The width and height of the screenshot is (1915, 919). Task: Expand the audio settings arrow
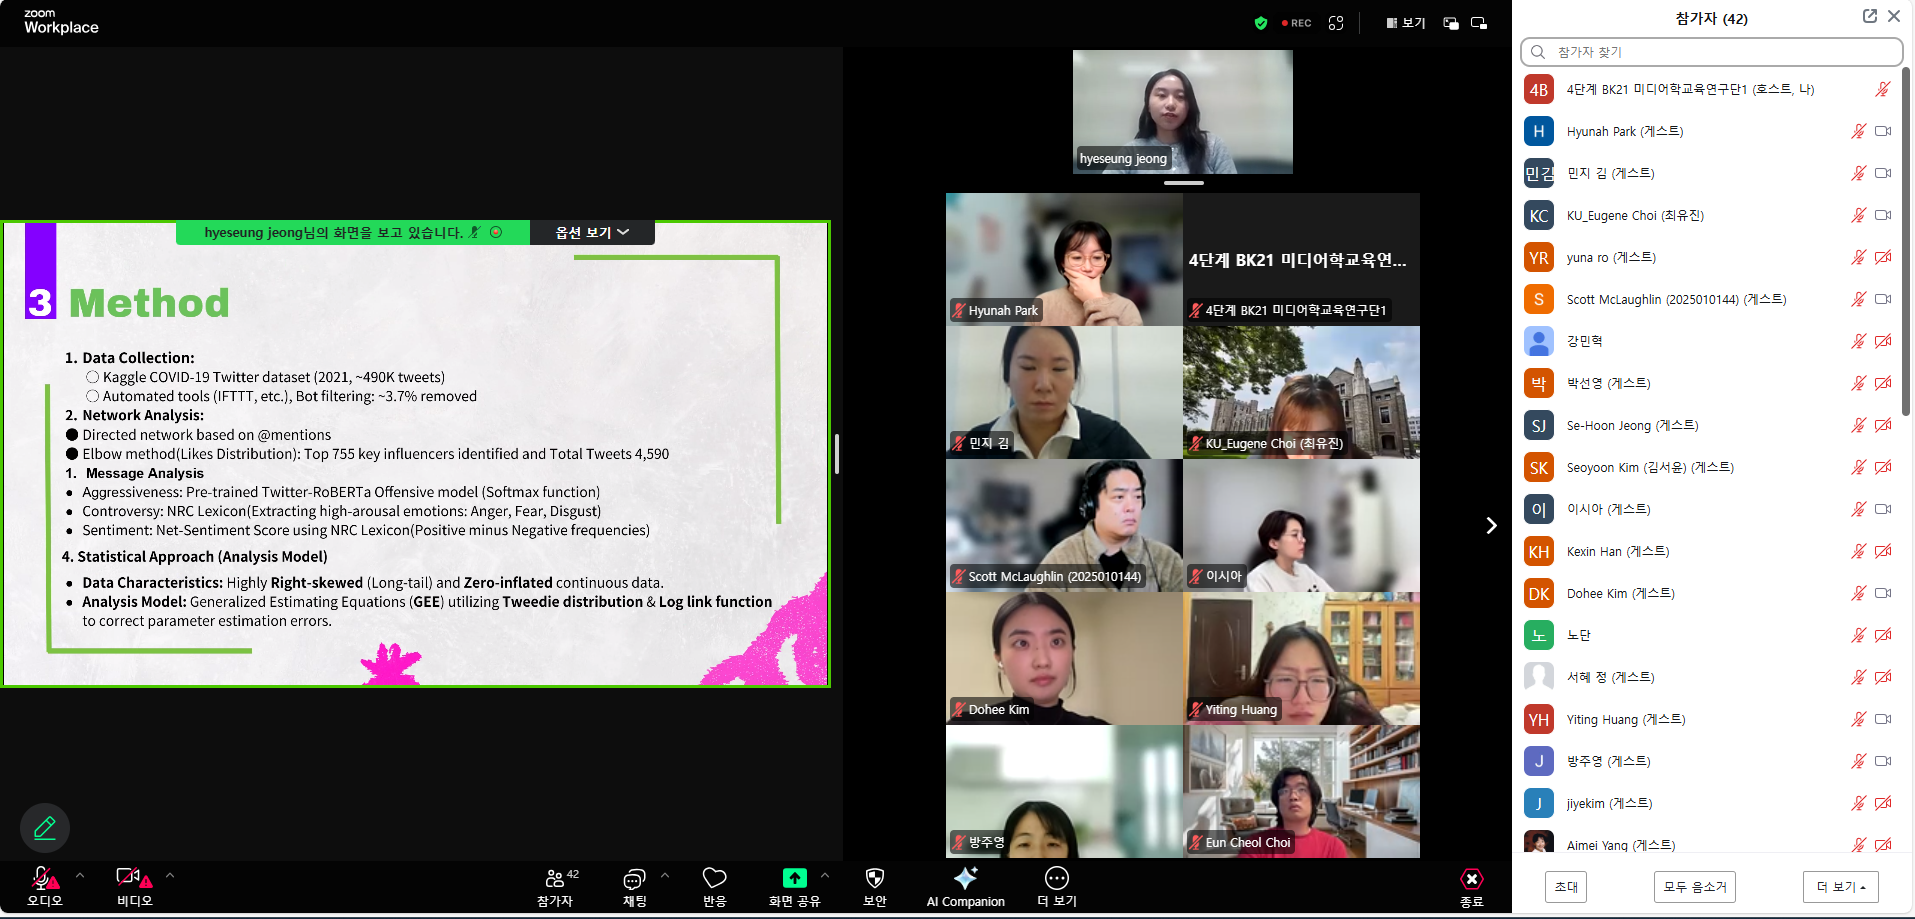coord(80,875)
